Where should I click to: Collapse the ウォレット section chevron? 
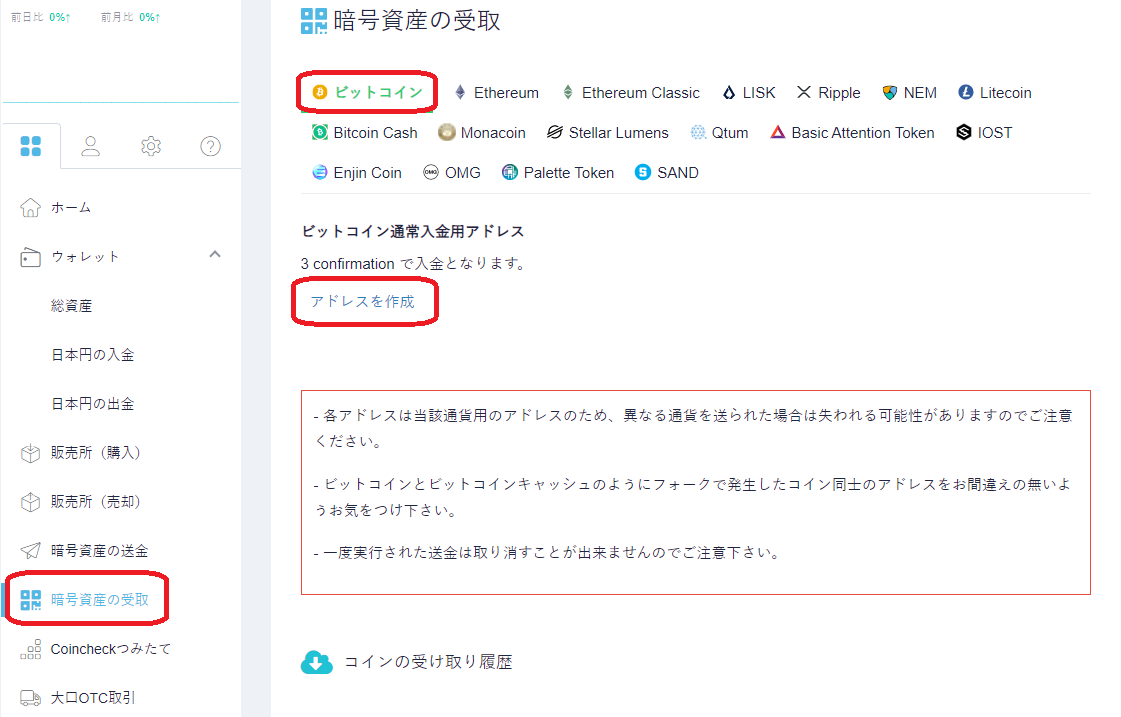(215, 254)
